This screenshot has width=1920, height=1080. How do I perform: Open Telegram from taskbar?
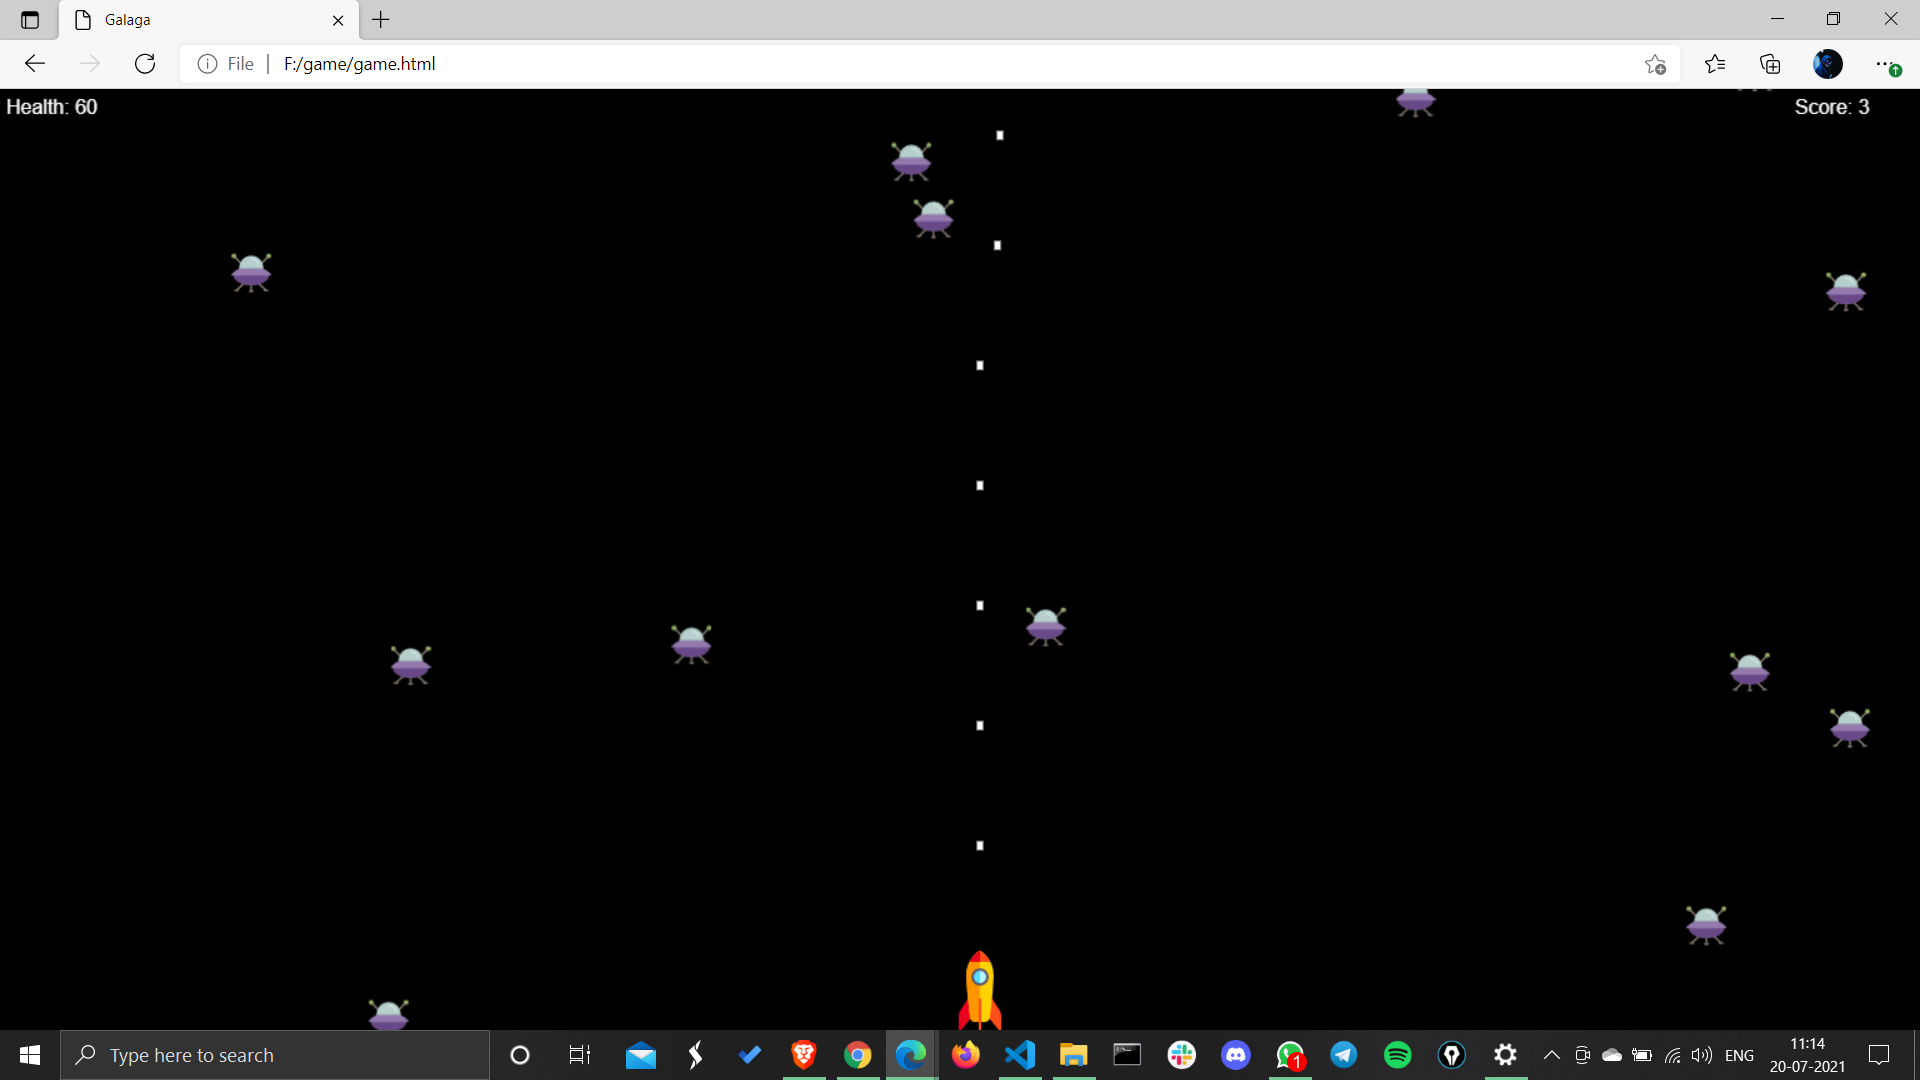[x=1343, y=1055]
